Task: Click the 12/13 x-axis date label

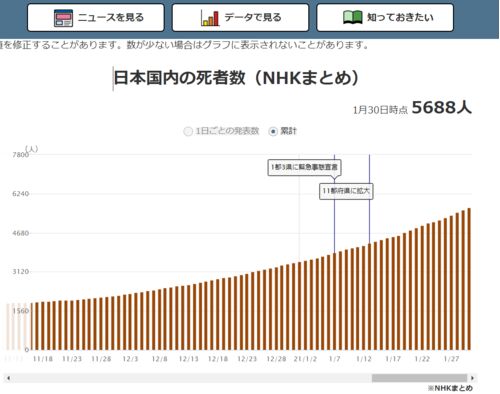Action: (189, 359)
